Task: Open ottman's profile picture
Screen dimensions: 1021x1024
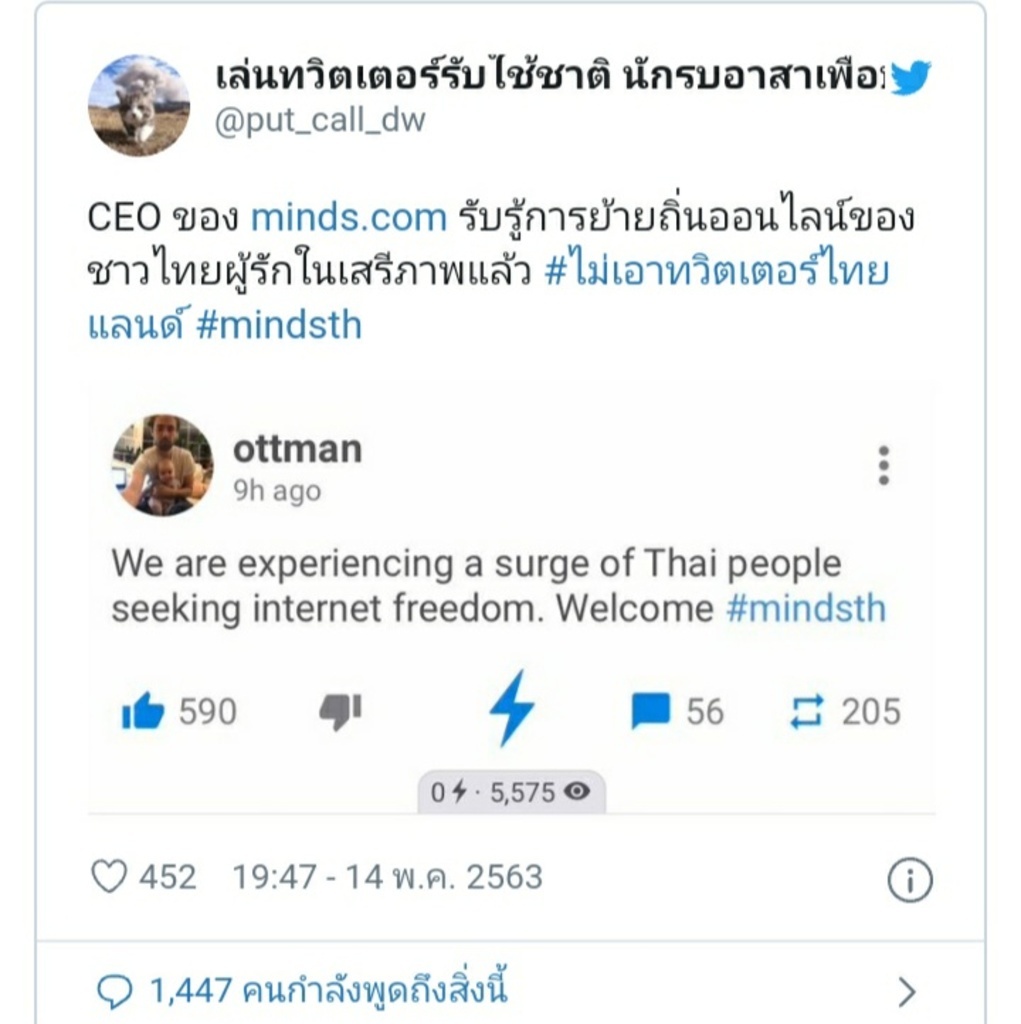Action: tap(162, 465)
